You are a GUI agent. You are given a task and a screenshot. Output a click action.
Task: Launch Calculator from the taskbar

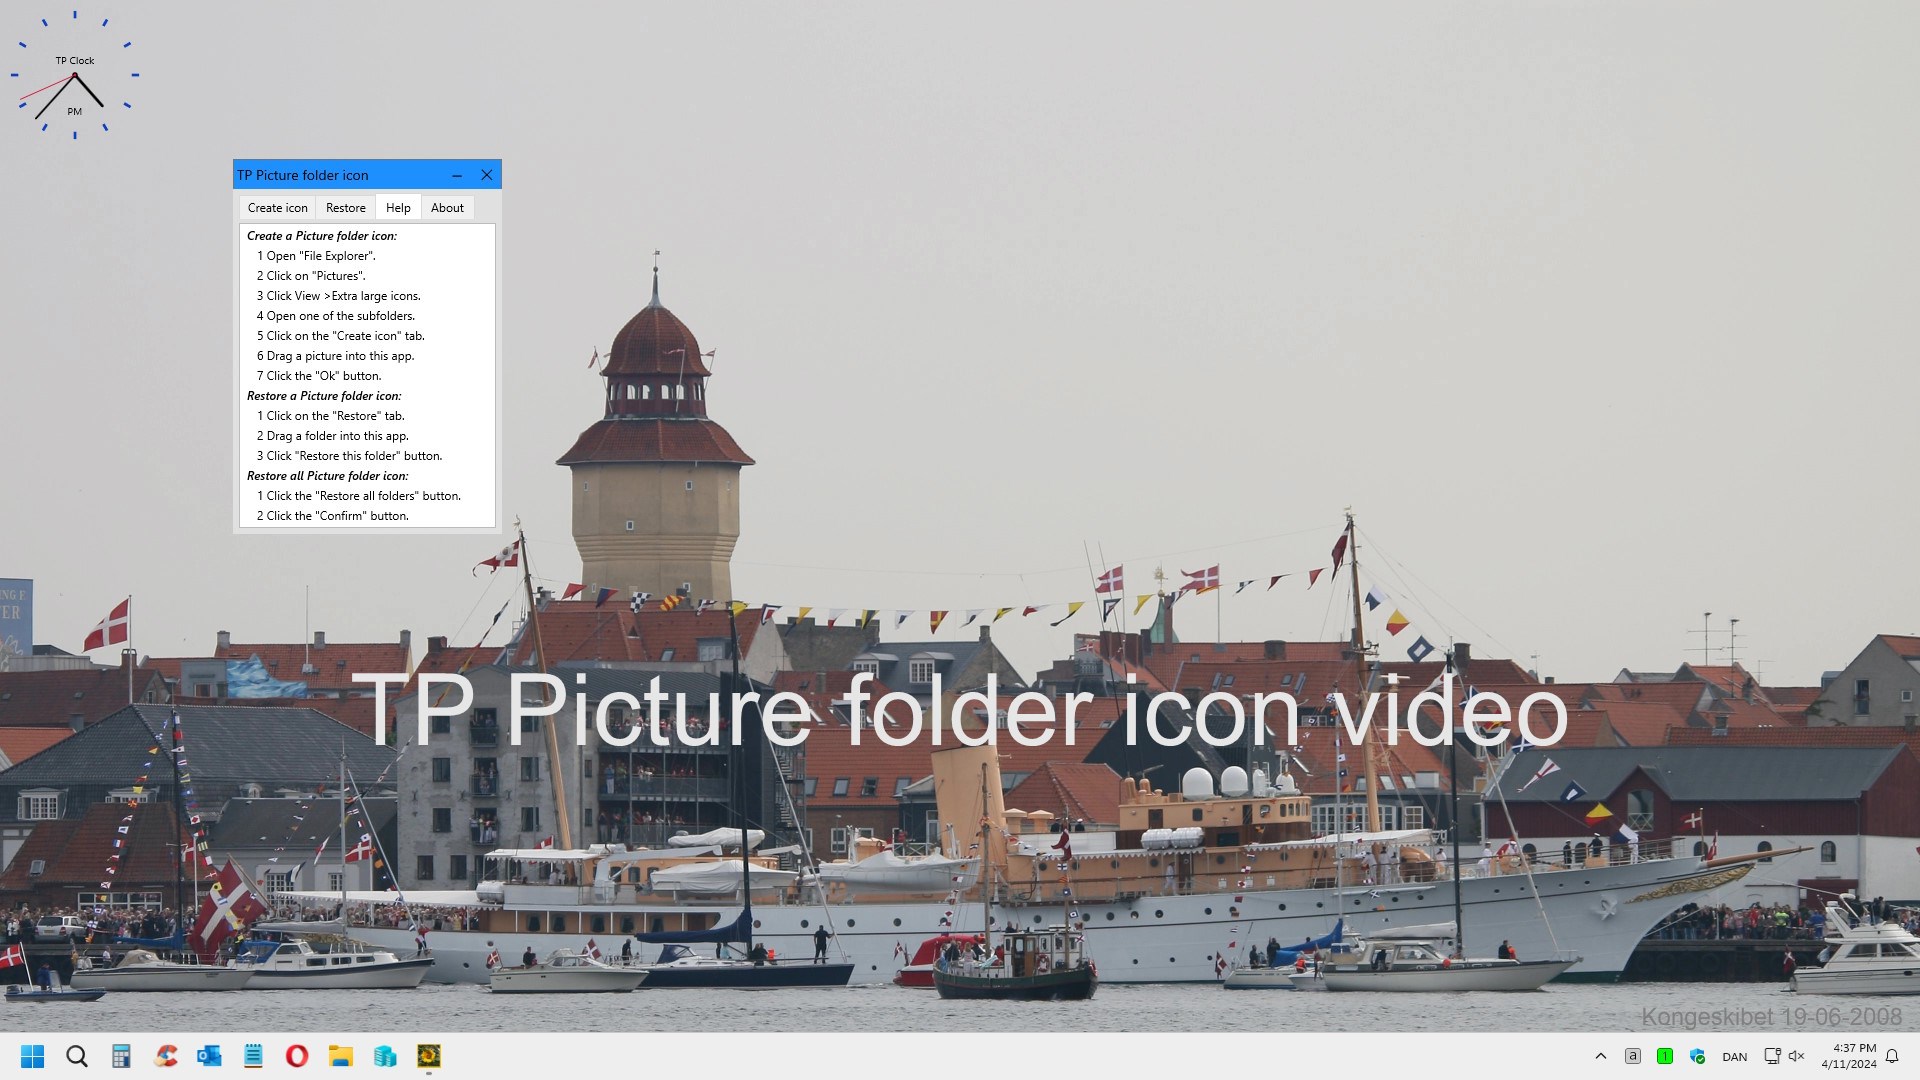(121, 1056)
